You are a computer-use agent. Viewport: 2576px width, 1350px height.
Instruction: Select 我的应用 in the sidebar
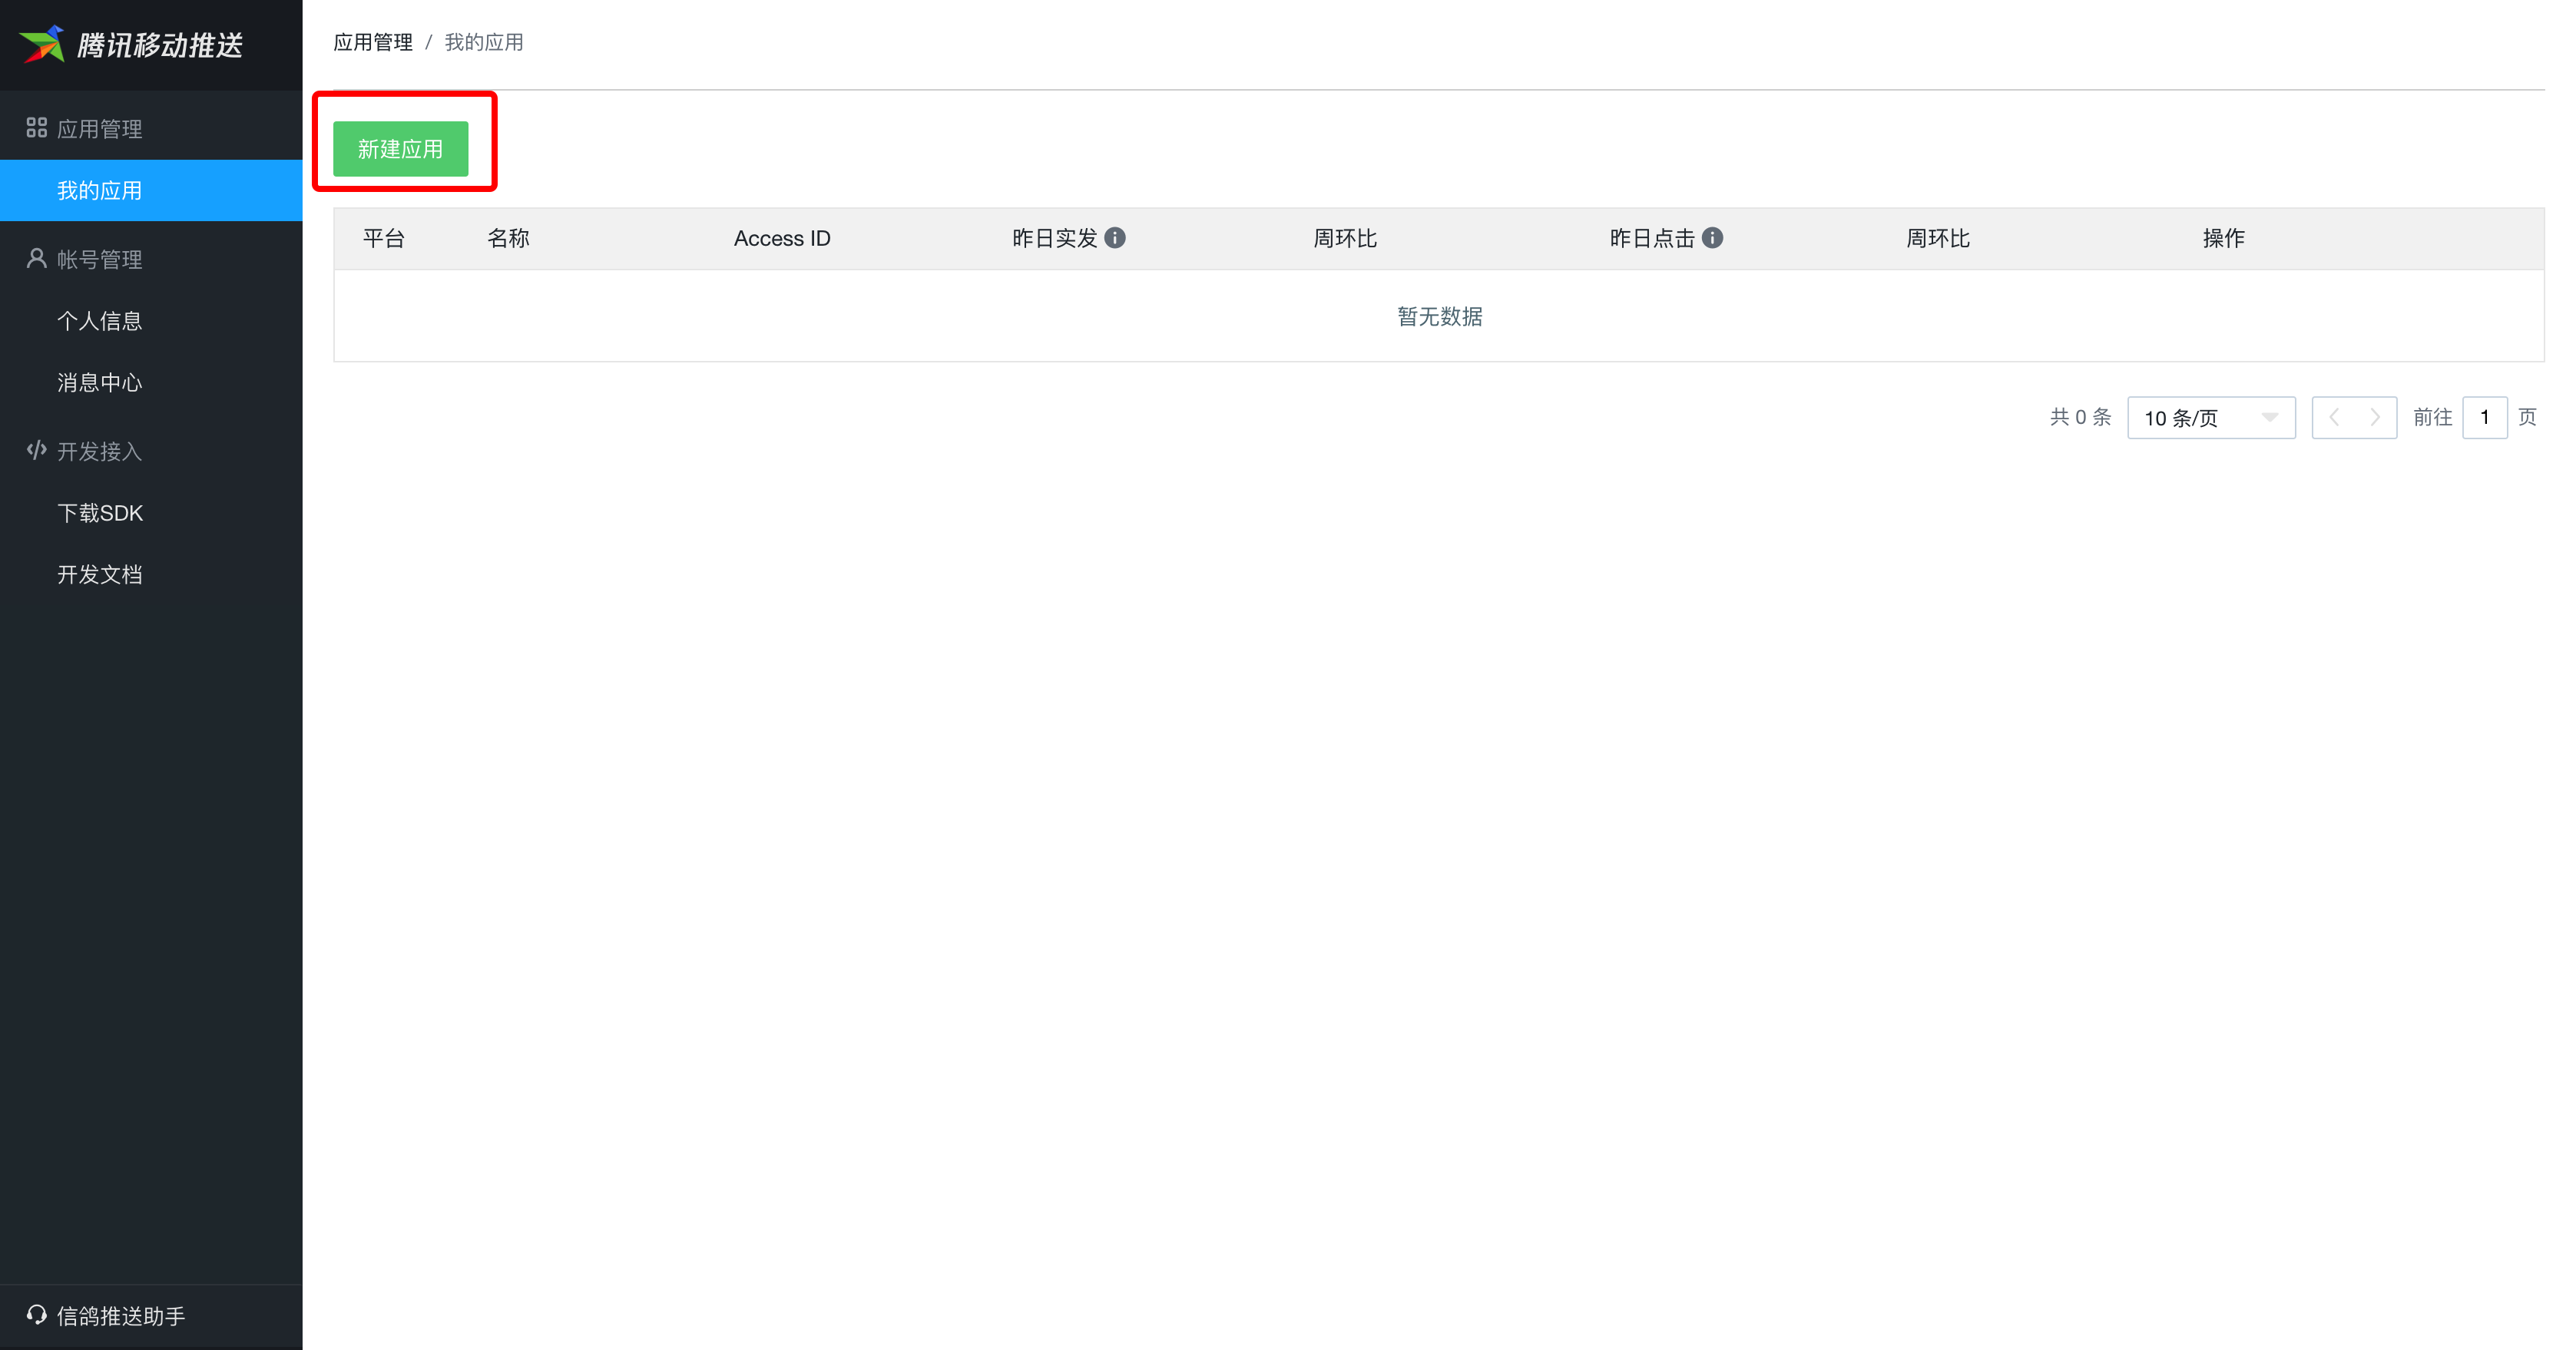tap(100, 191)
